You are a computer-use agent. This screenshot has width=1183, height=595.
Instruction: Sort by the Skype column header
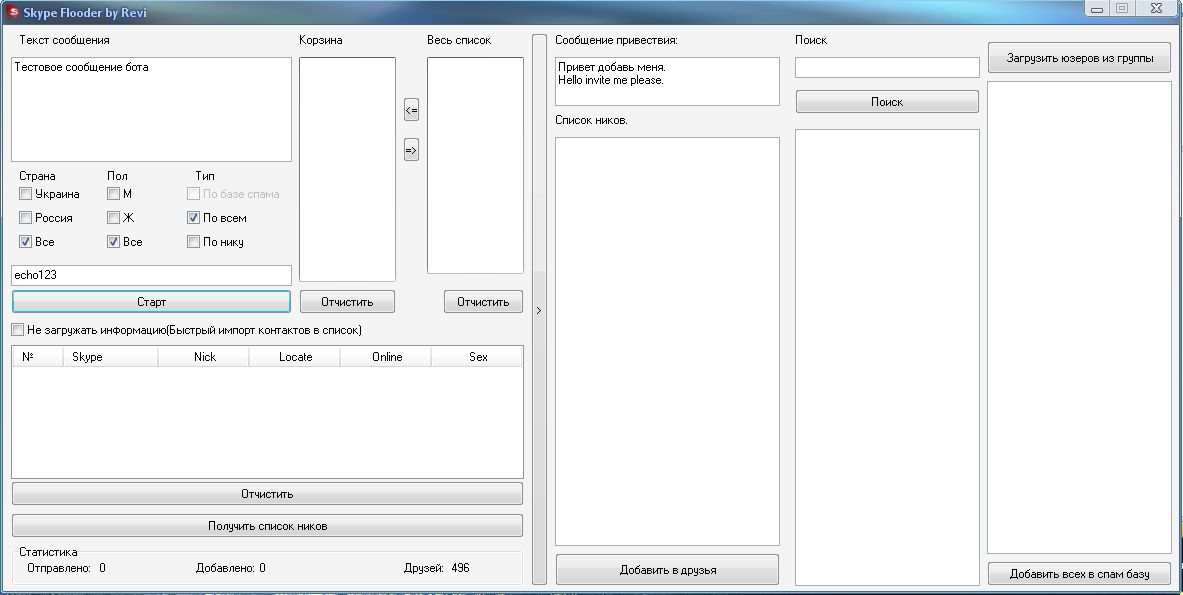point(111,357)
